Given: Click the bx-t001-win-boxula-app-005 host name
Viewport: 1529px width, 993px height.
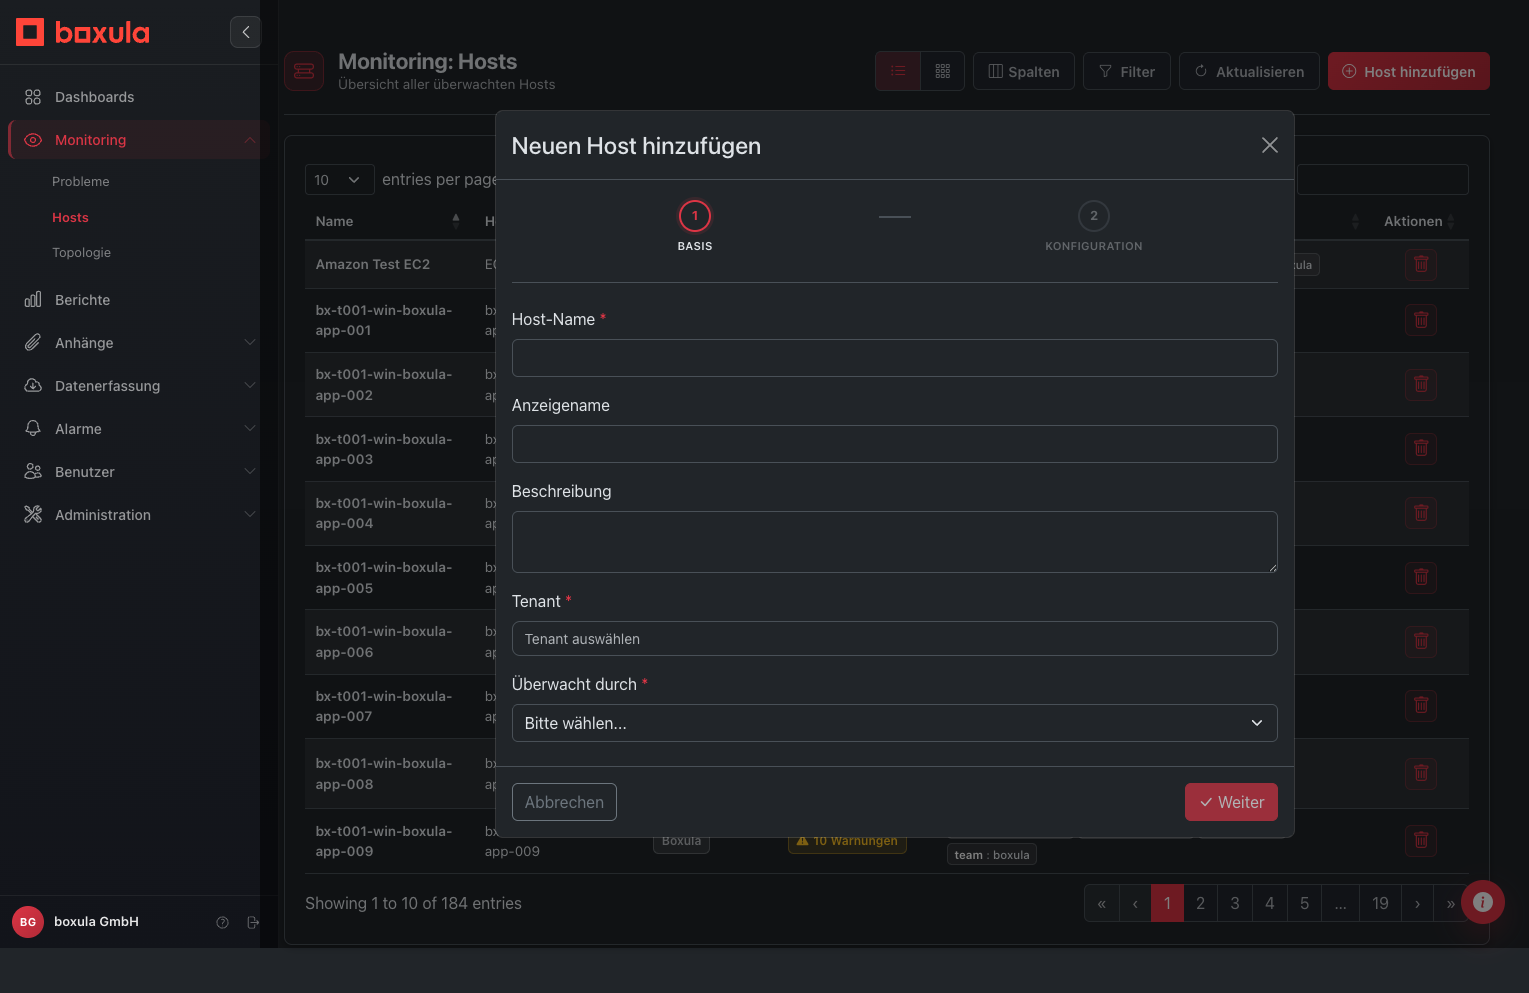Looking at the screenshot, I should click(x=384, y=578).
